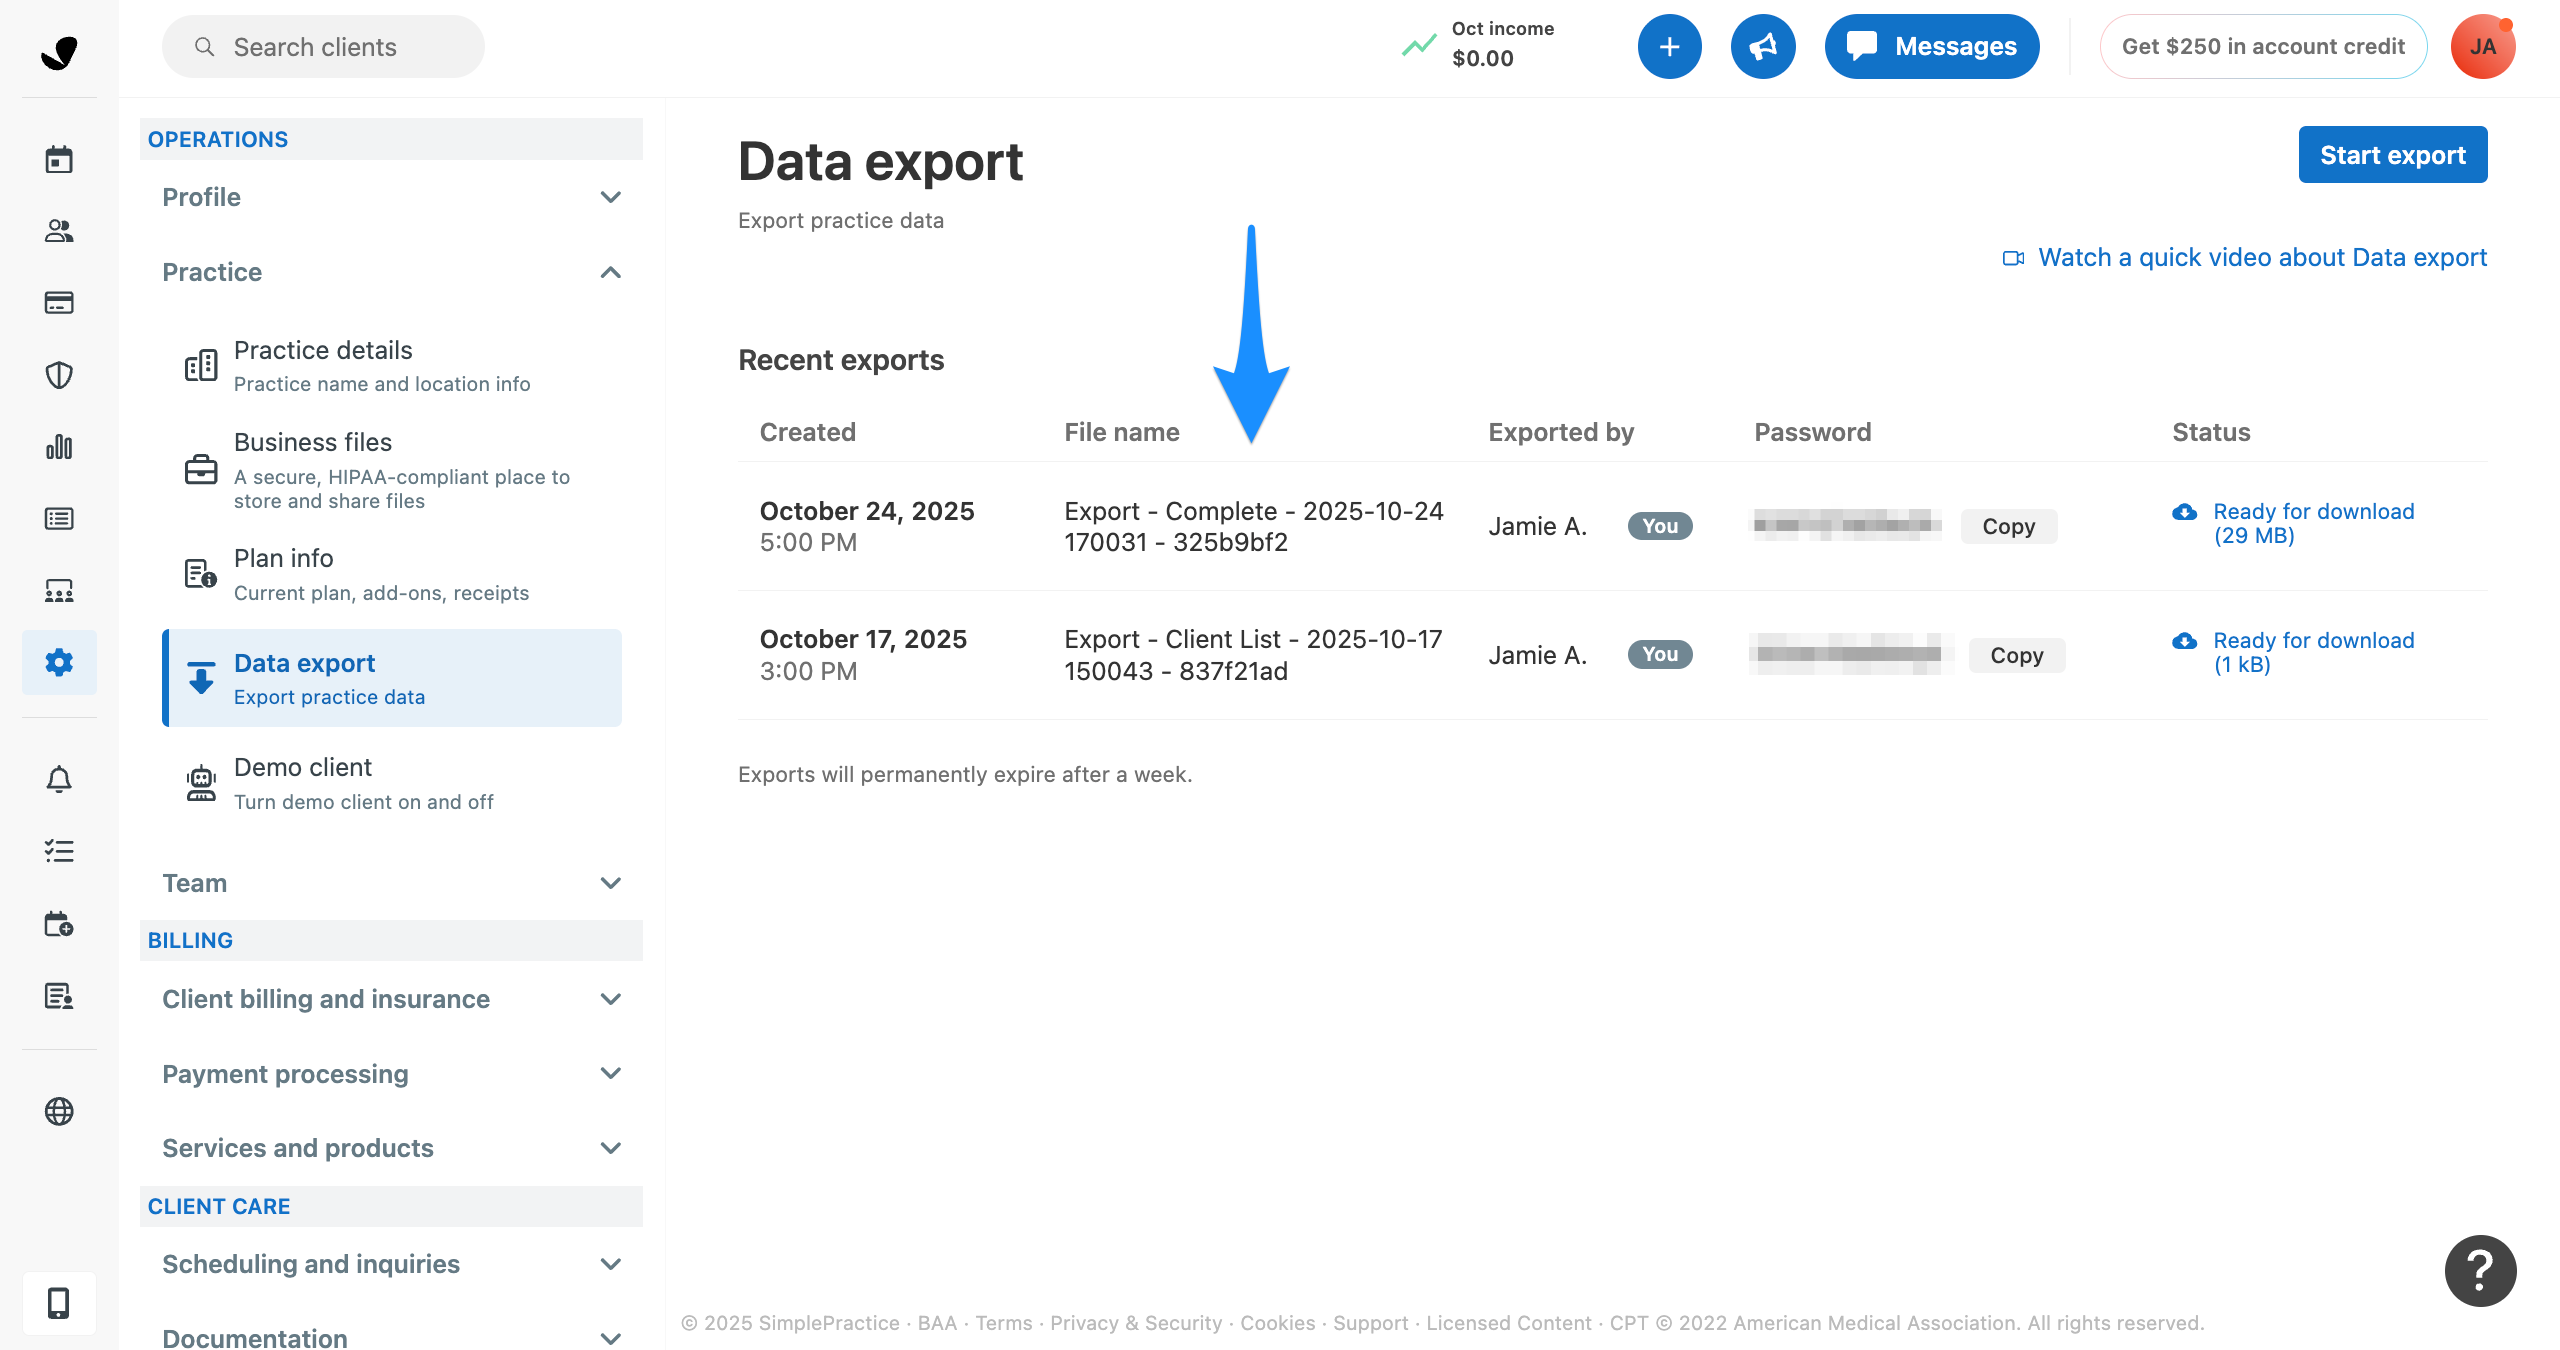Click the Oct income trend icon
The image size is (2560, 1350).
1418,46
